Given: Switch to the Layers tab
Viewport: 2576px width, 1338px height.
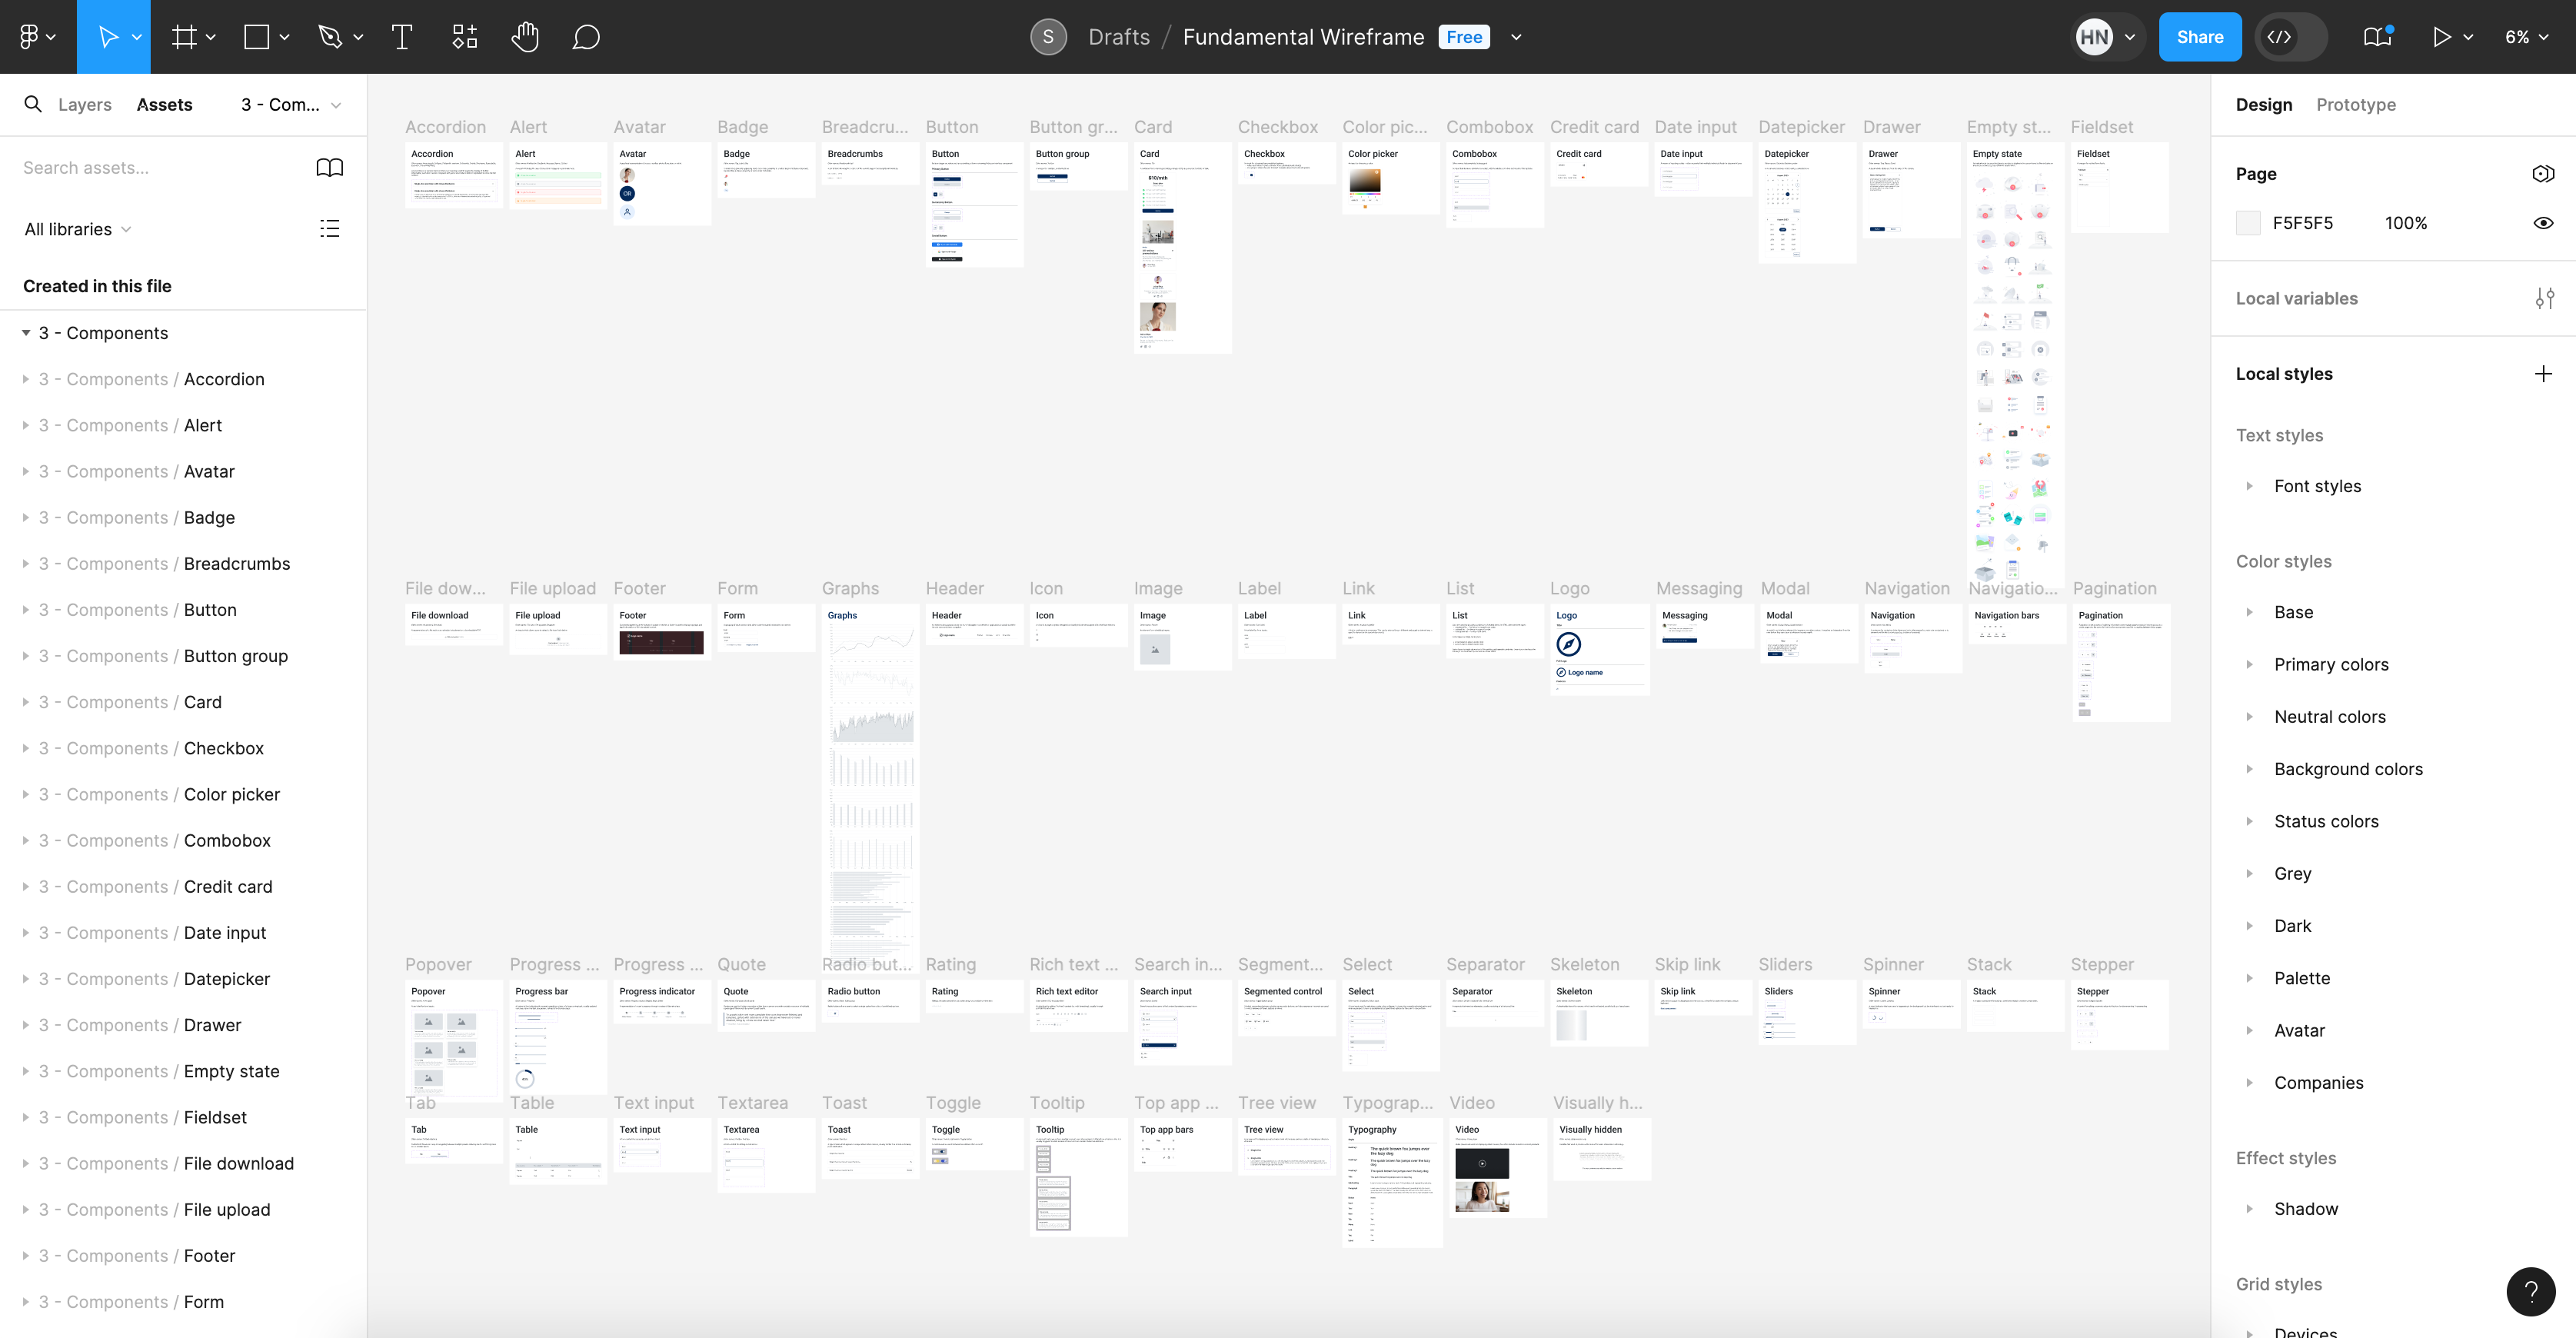Looking at the screenshot, I should 84,105.
